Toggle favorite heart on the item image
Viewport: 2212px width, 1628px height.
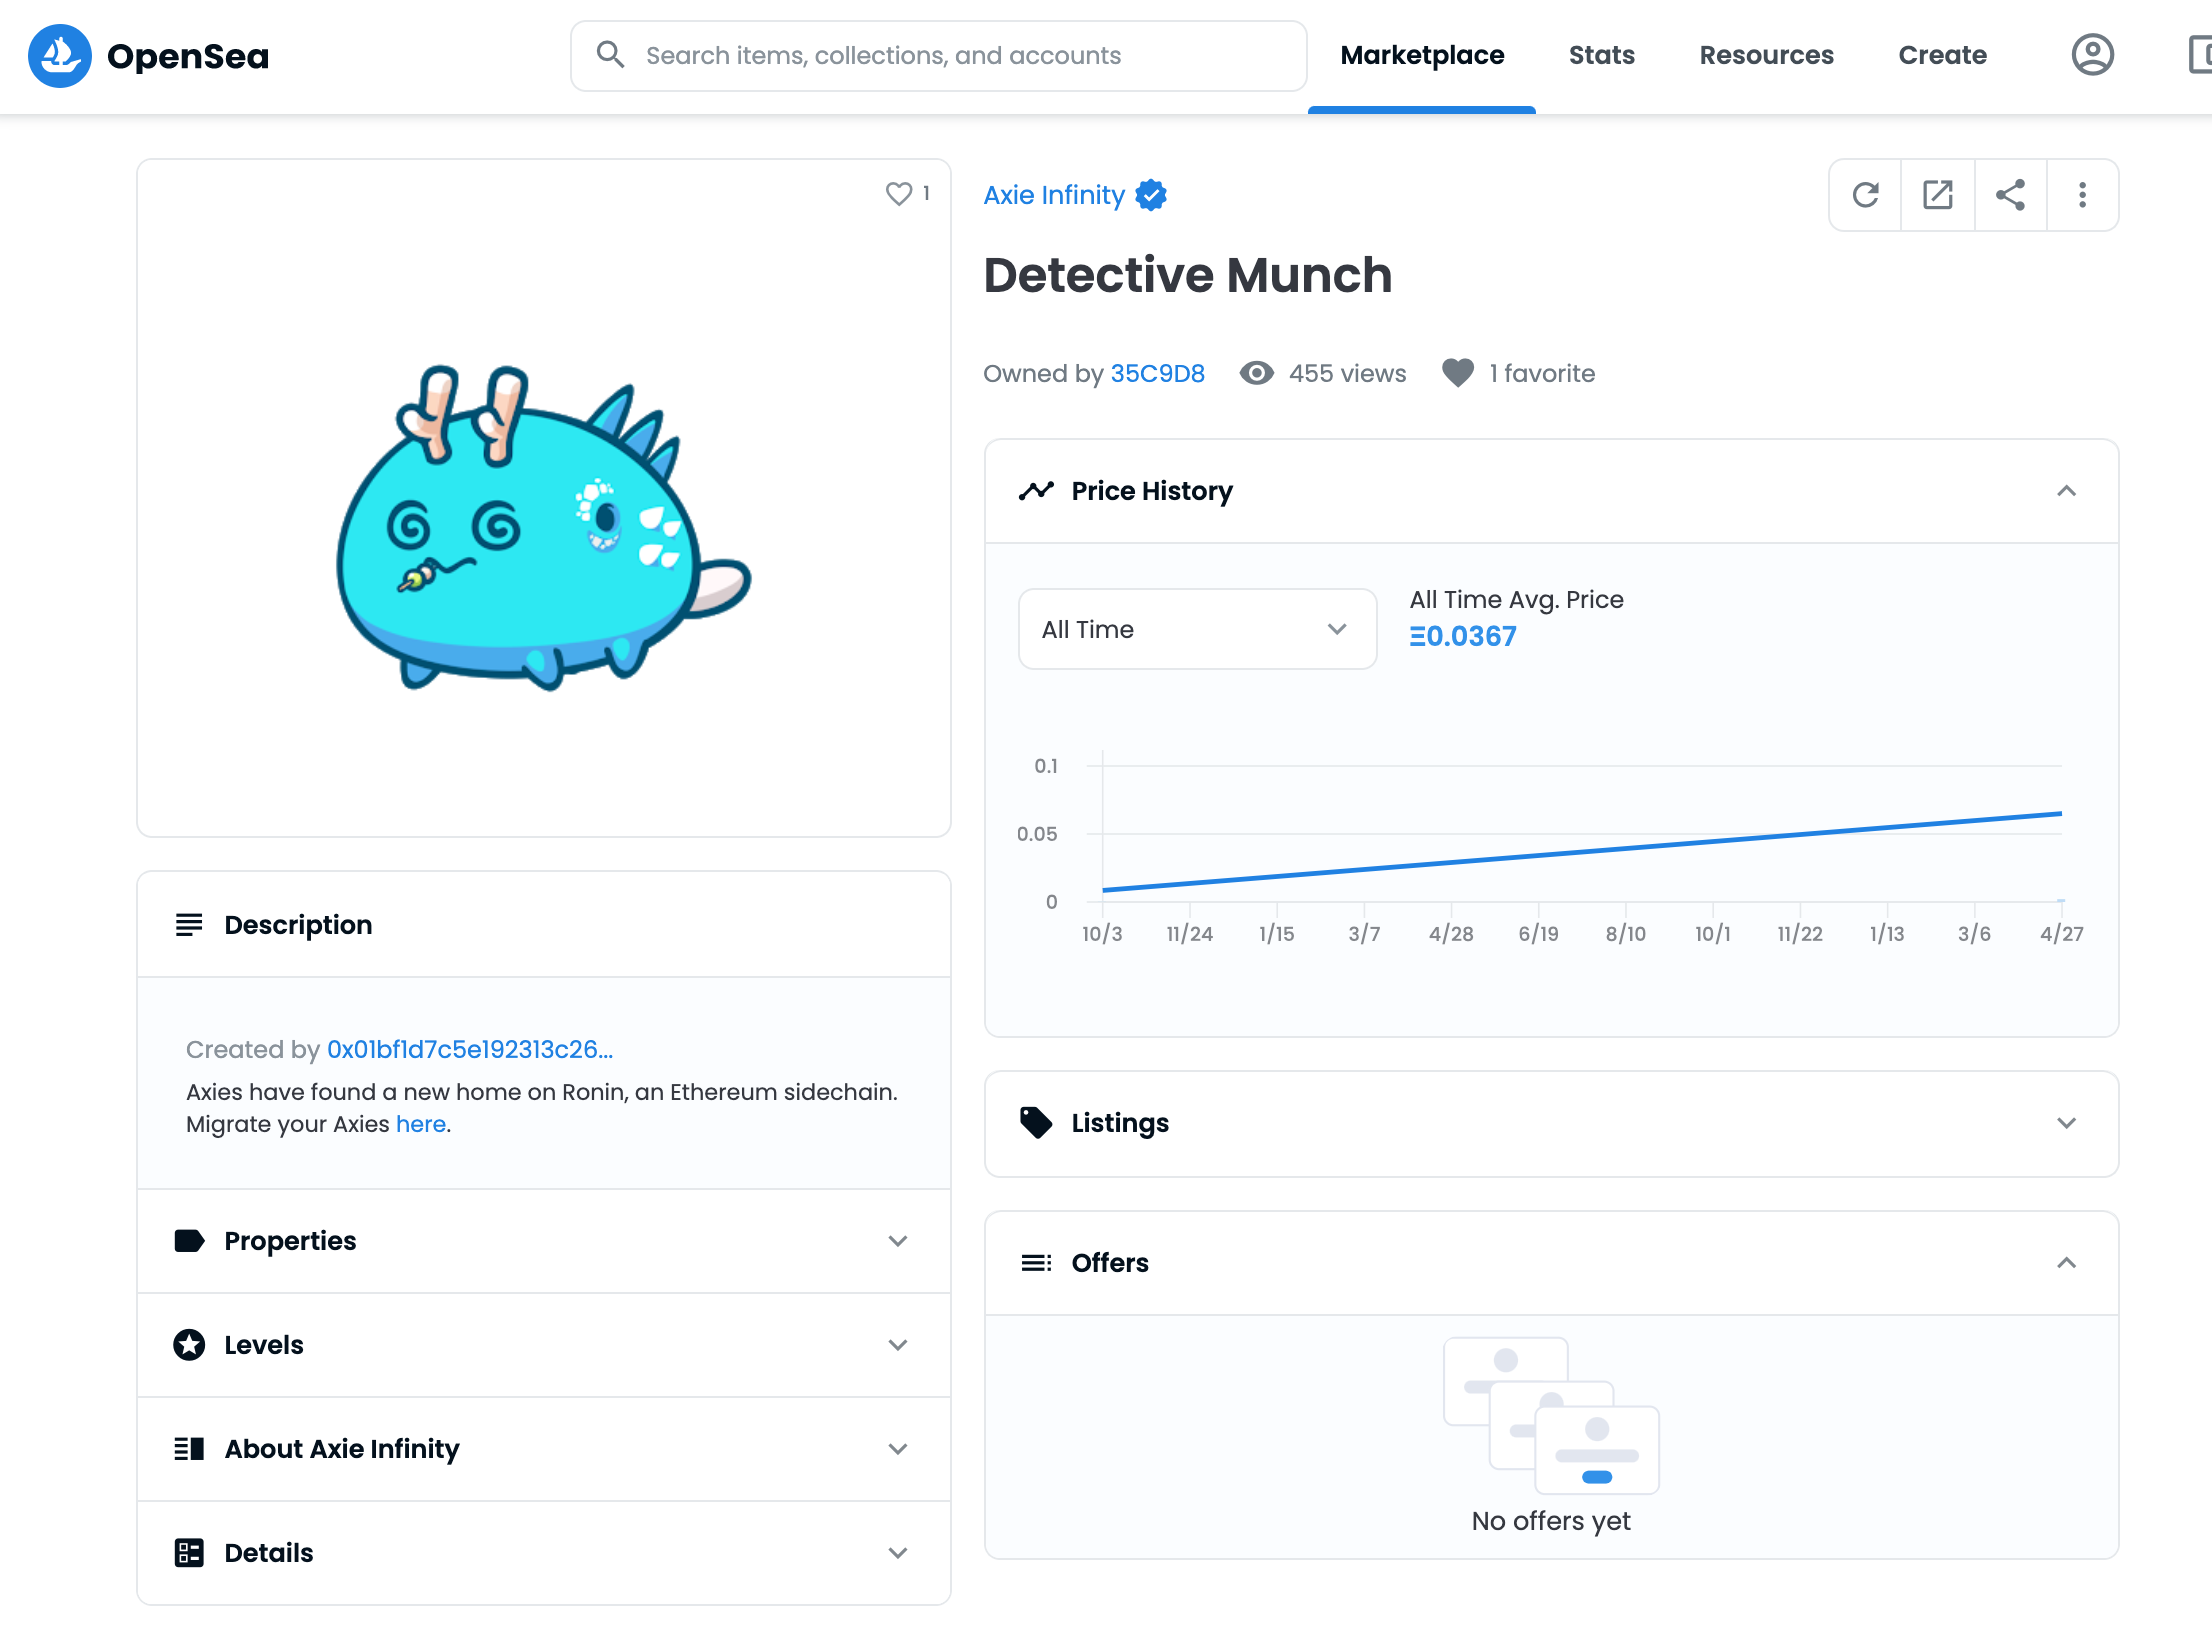tap(898, 193)
